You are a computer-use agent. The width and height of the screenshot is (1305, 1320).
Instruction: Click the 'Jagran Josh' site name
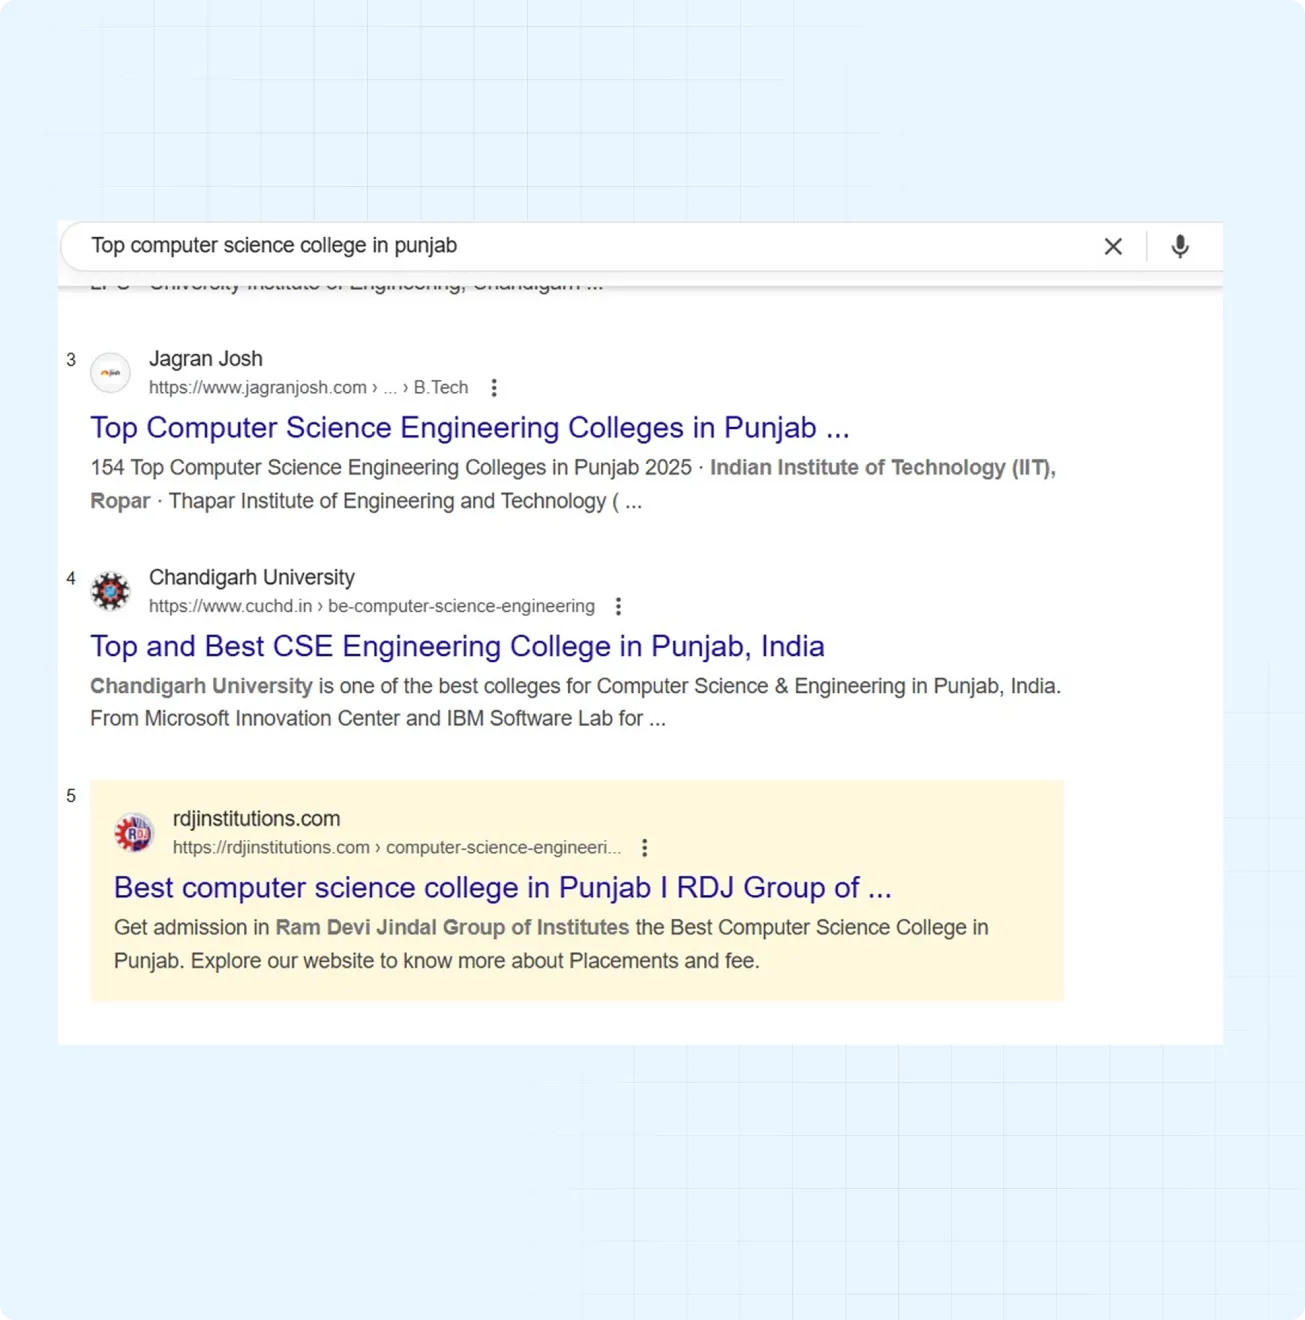coord(206,359)
